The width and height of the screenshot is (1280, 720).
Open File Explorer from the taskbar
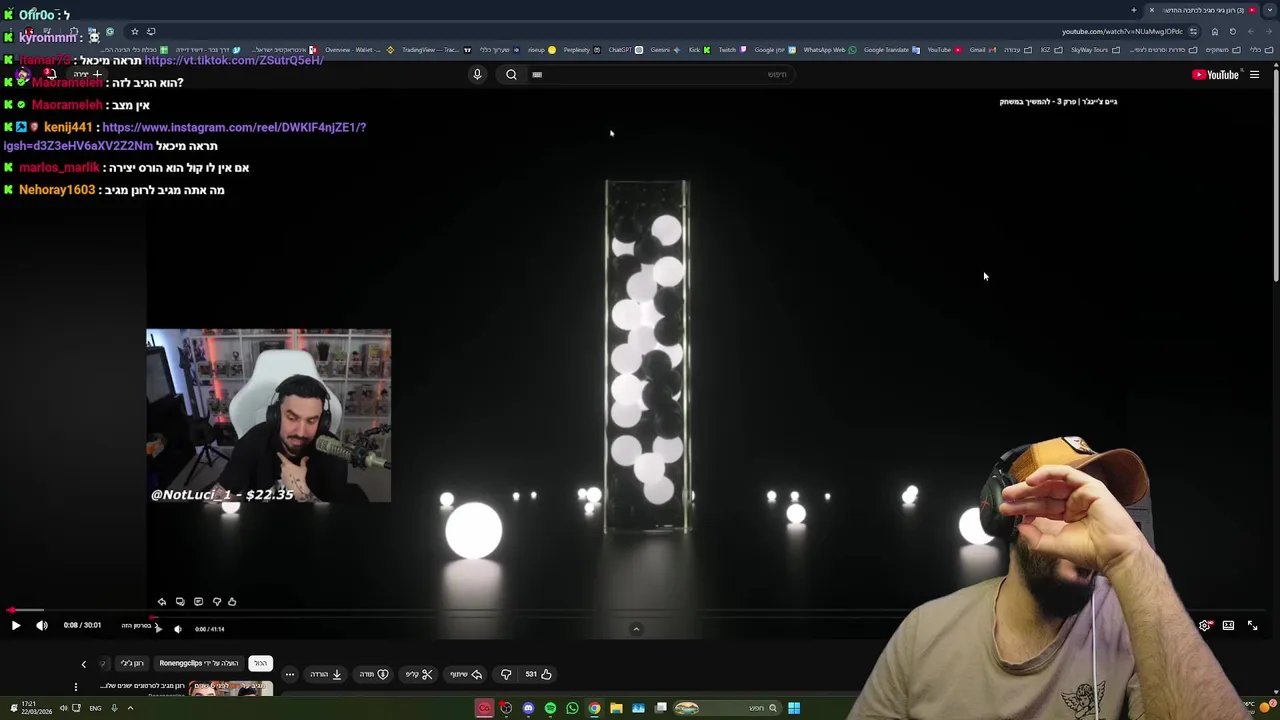click(616, 708)
